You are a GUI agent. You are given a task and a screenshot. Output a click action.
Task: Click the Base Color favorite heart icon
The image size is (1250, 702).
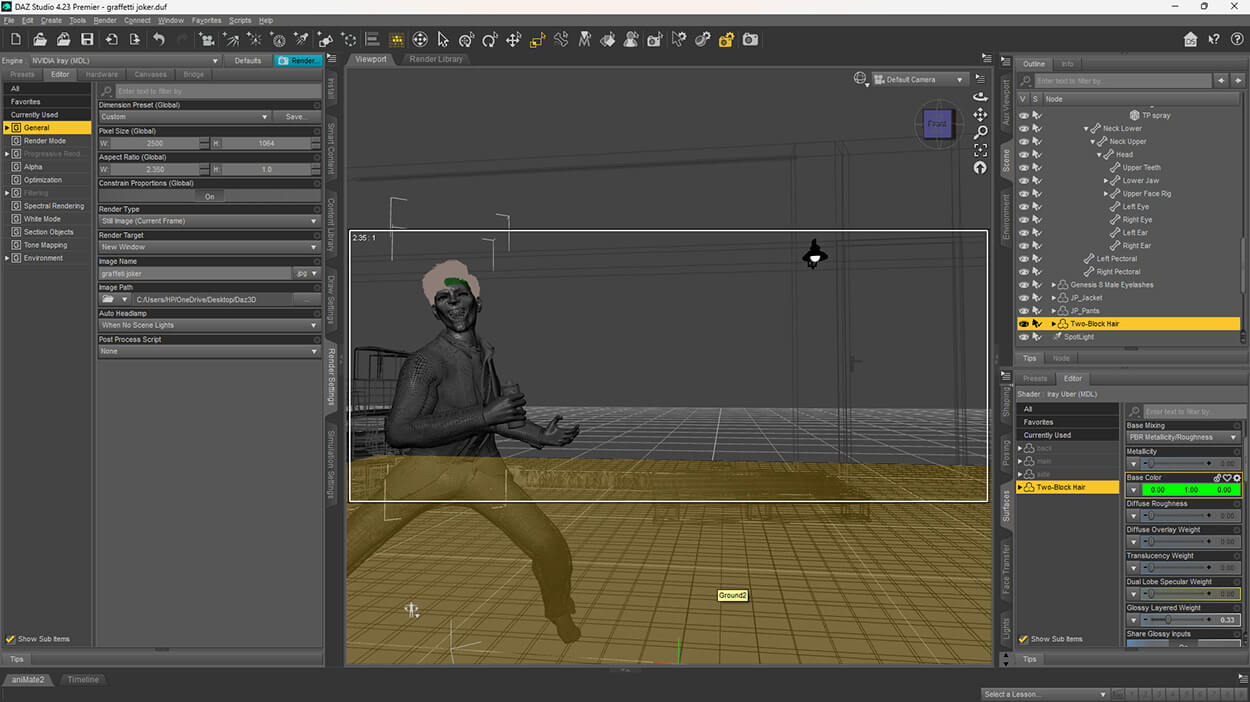[x=1227, y=478]
